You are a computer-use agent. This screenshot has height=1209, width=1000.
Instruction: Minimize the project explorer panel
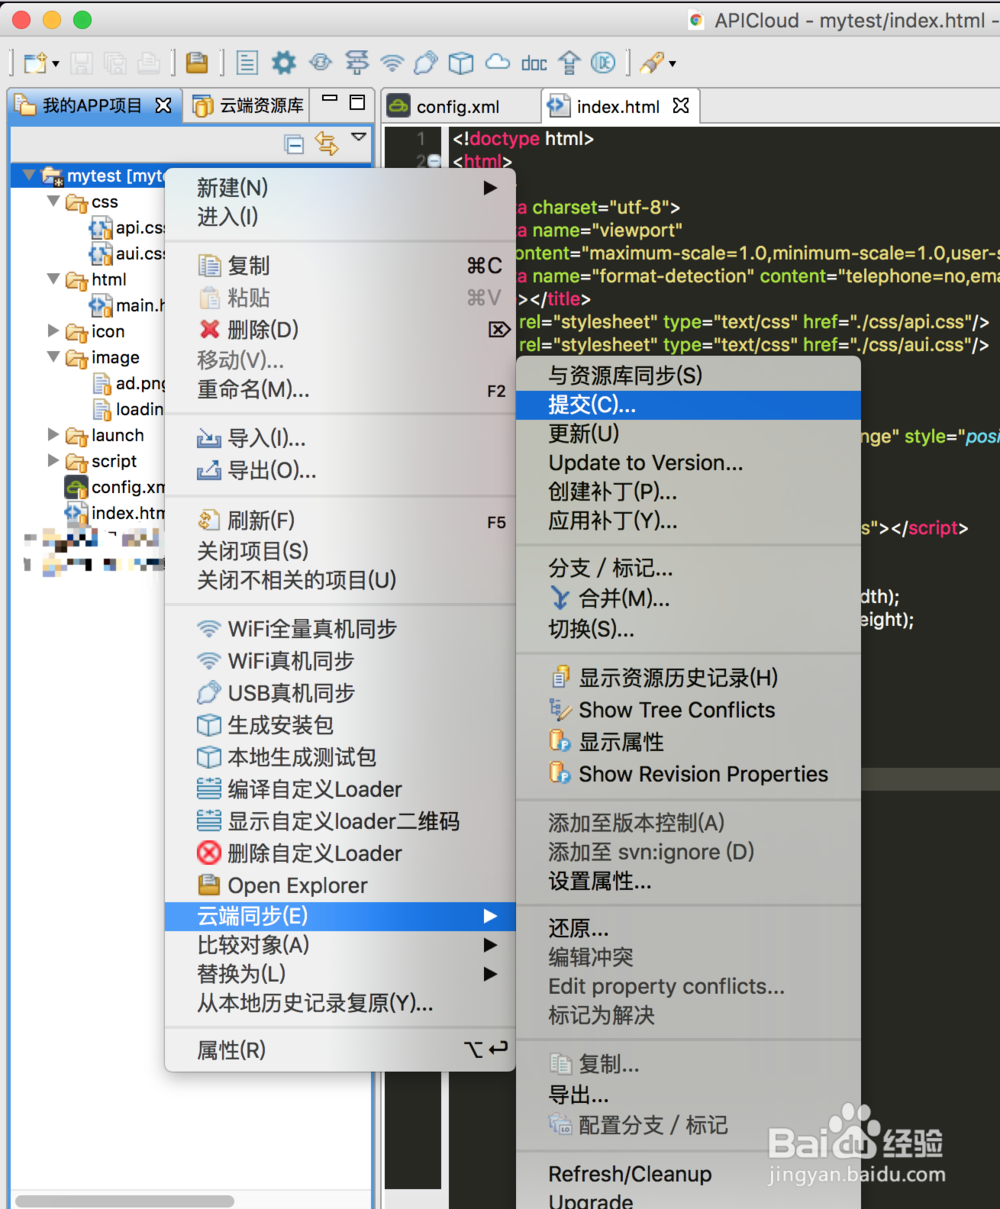[x=329, y=99]
